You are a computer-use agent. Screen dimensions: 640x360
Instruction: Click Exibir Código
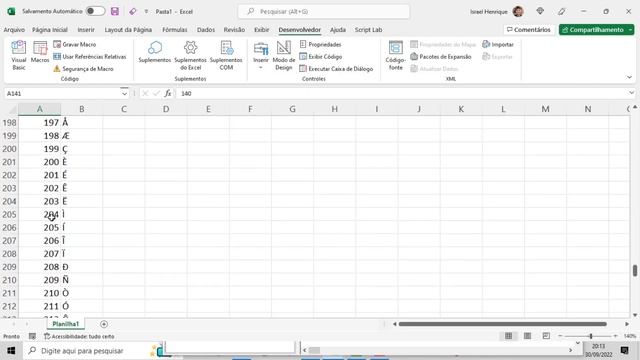click(321, 56)
